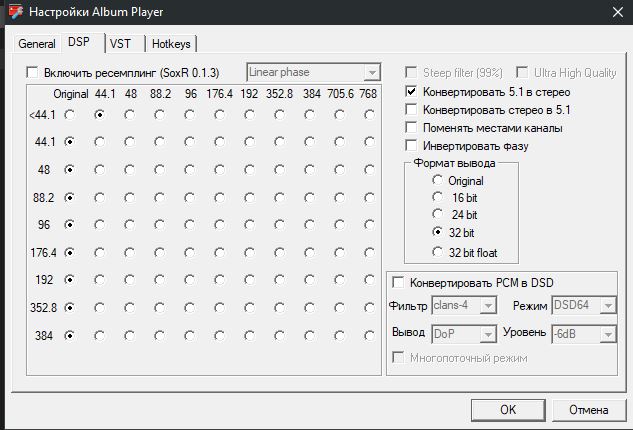Set <44.1 row to 48
The width and height of the screenshot is (633, 430).
130,115
